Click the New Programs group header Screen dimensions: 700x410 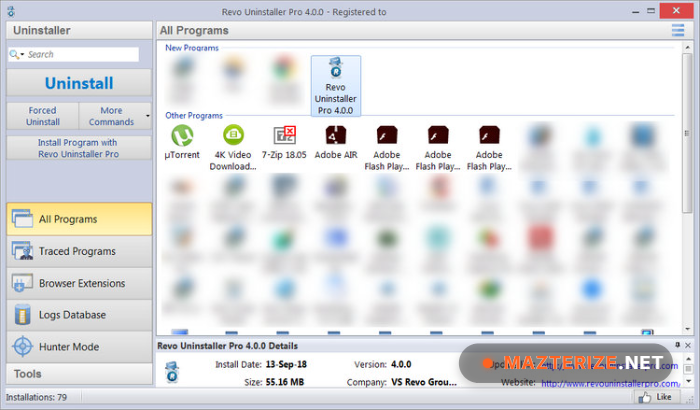click(x=192, y=48)
